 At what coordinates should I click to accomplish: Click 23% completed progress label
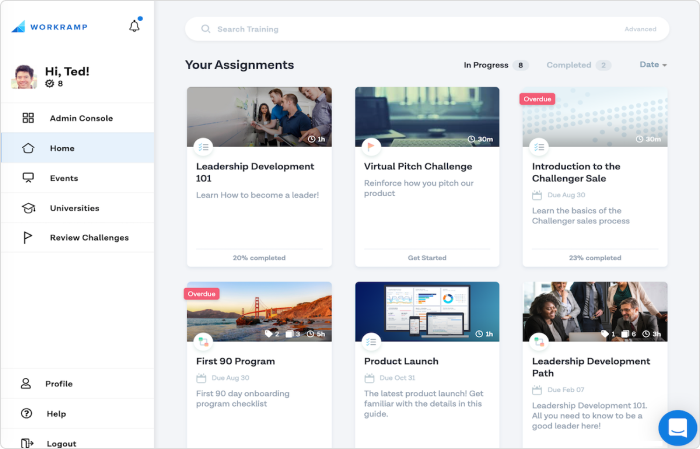(595, 258)
